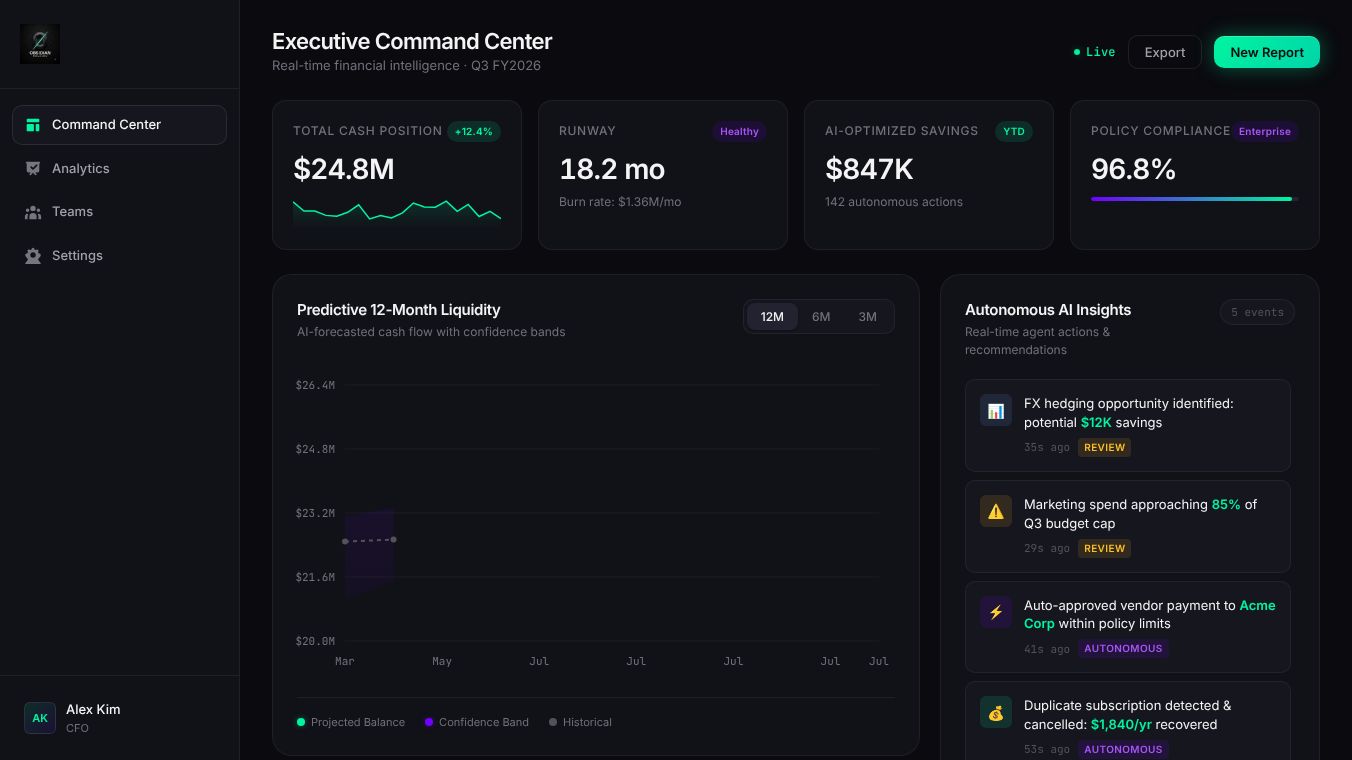This screenshot has height=760, width=1352.
Task: Open Analytics via its chart icon
Action: tap(33, 169)
